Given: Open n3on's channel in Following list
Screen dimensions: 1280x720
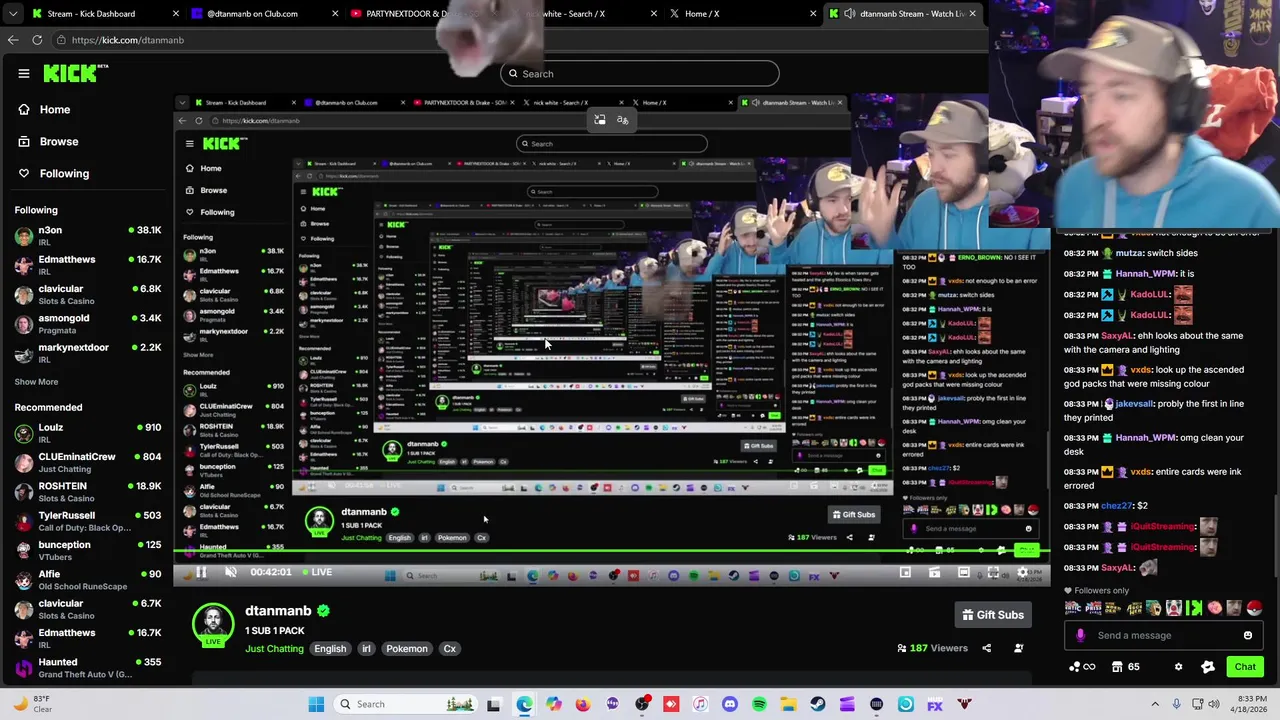Looking at the screenshot, I should (x=88, y=236).
